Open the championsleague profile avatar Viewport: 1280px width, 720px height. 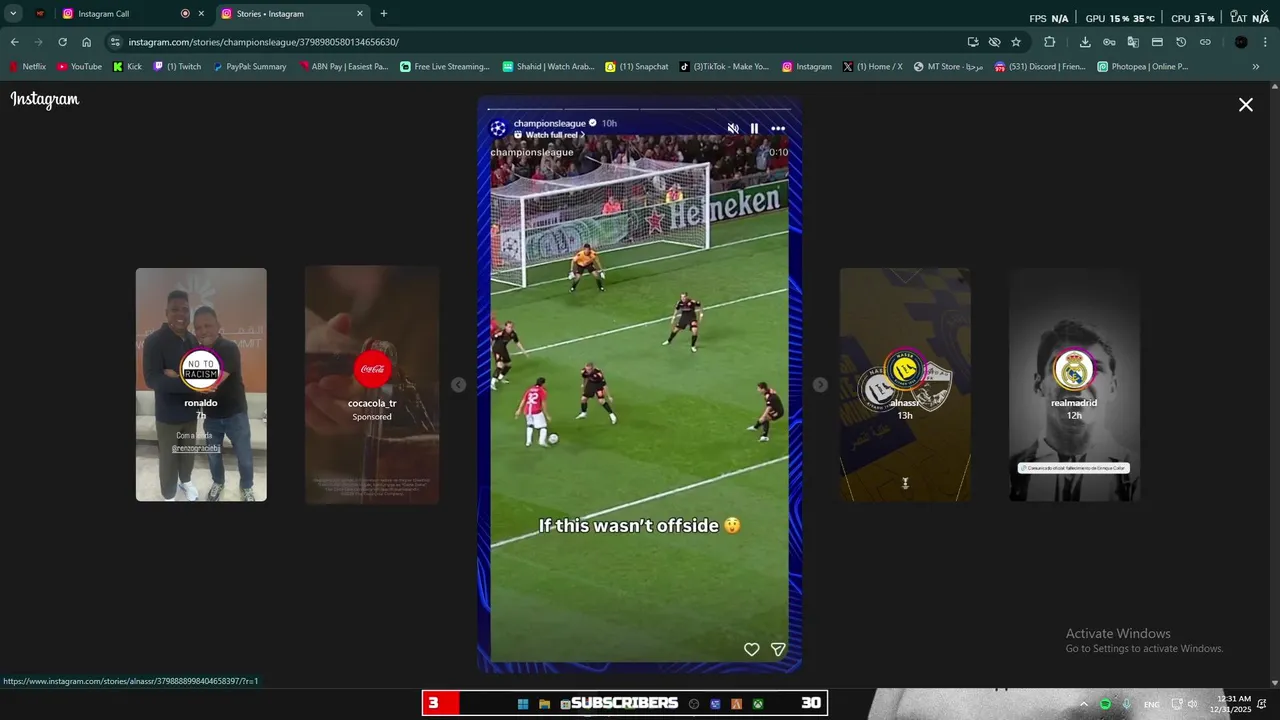point(498,128)
